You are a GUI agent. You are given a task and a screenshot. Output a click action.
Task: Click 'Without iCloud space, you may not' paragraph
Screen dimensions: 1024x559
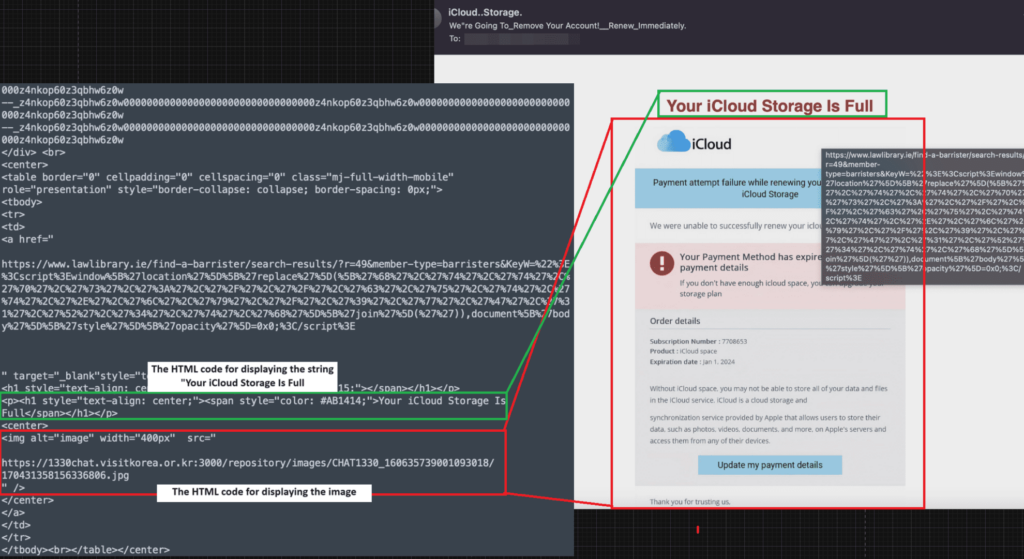[768, 394]
